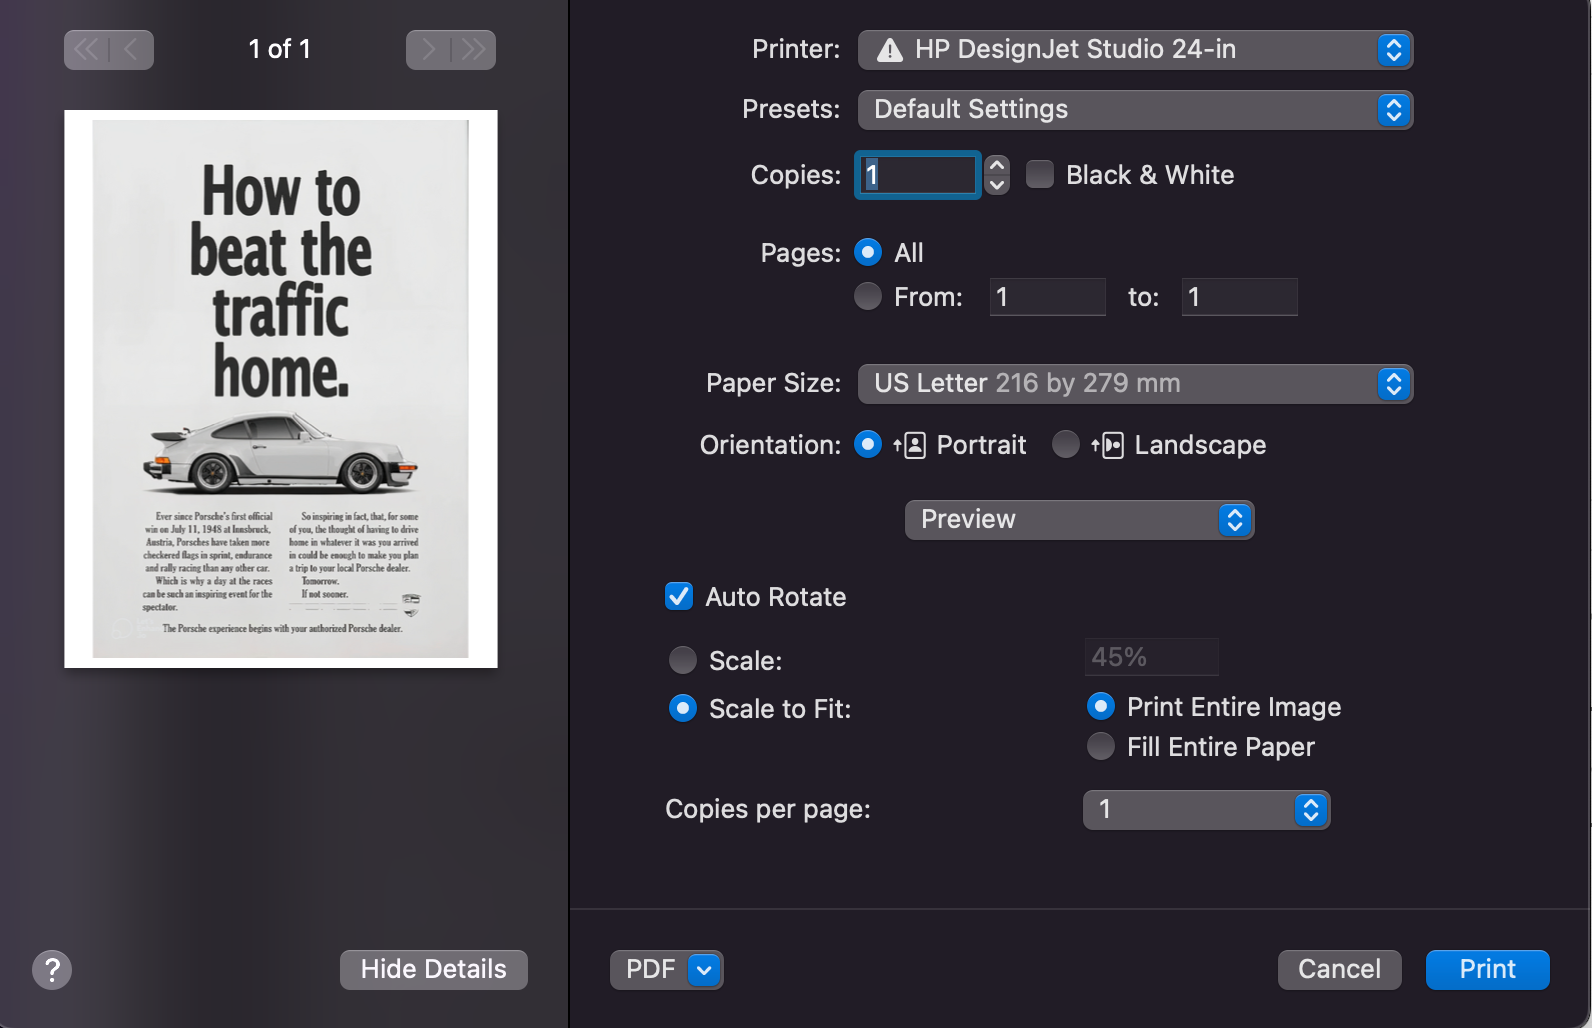
Task: Open the Paper Size dropdown US Letter
Action: tap(1135, 384)
